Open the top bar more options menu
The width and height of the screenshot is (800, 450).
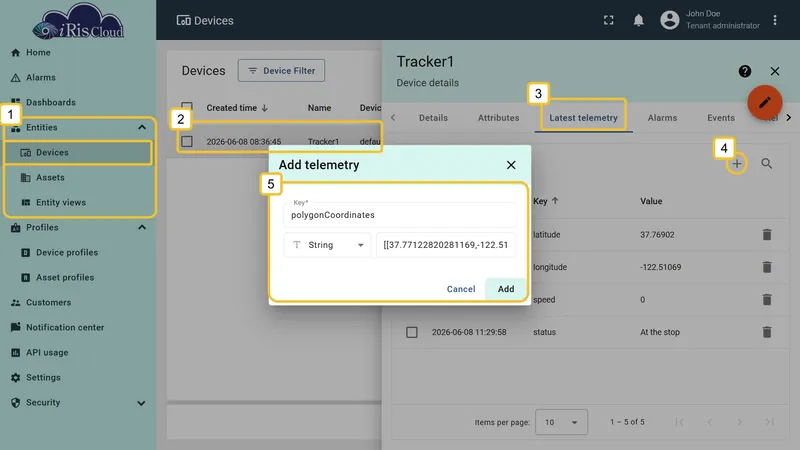(x=774, y=20)
